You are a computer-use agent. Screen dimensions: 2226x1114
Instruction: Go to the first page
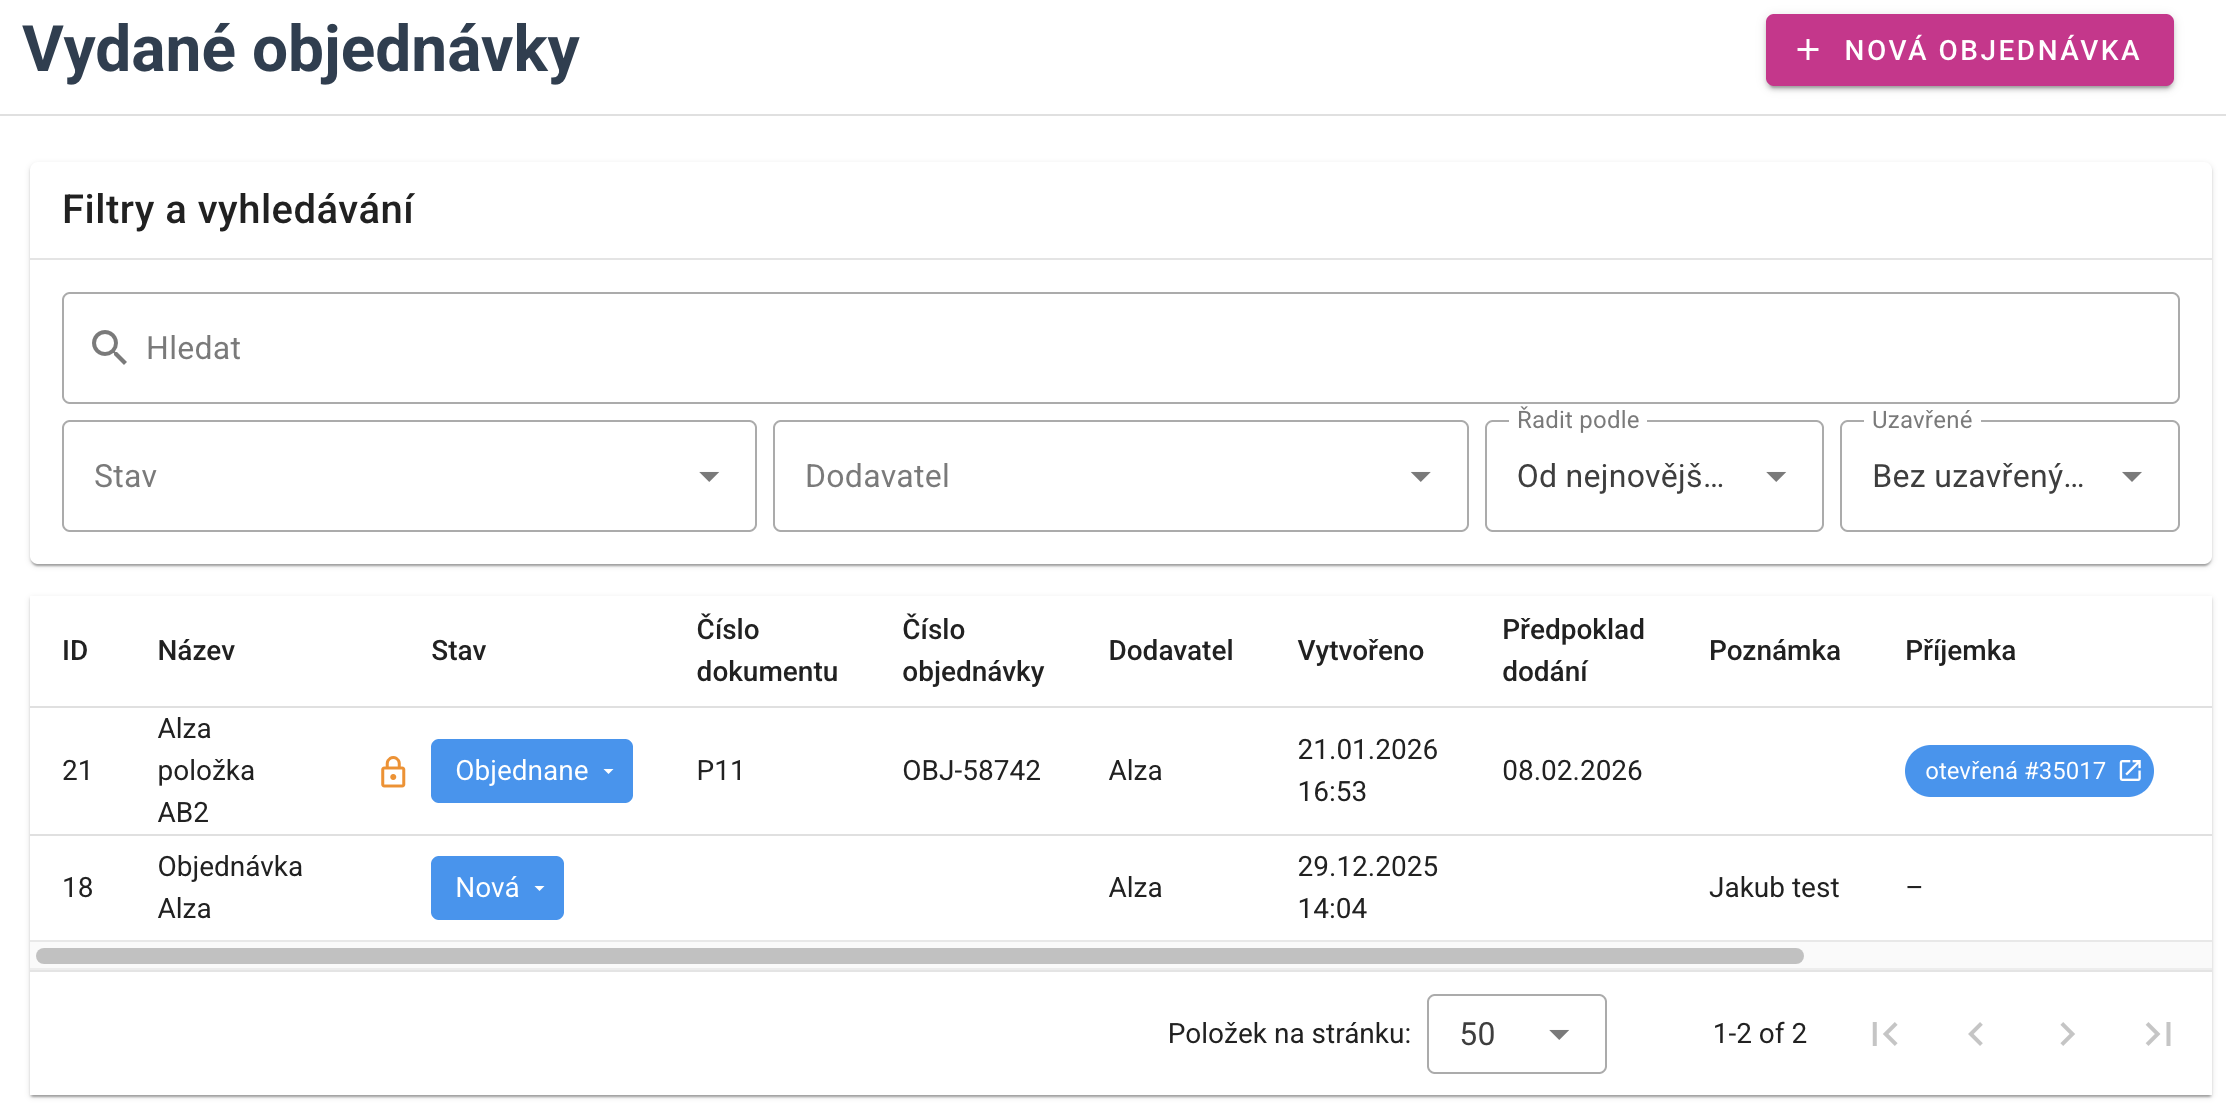[x=1885, y=1034]
